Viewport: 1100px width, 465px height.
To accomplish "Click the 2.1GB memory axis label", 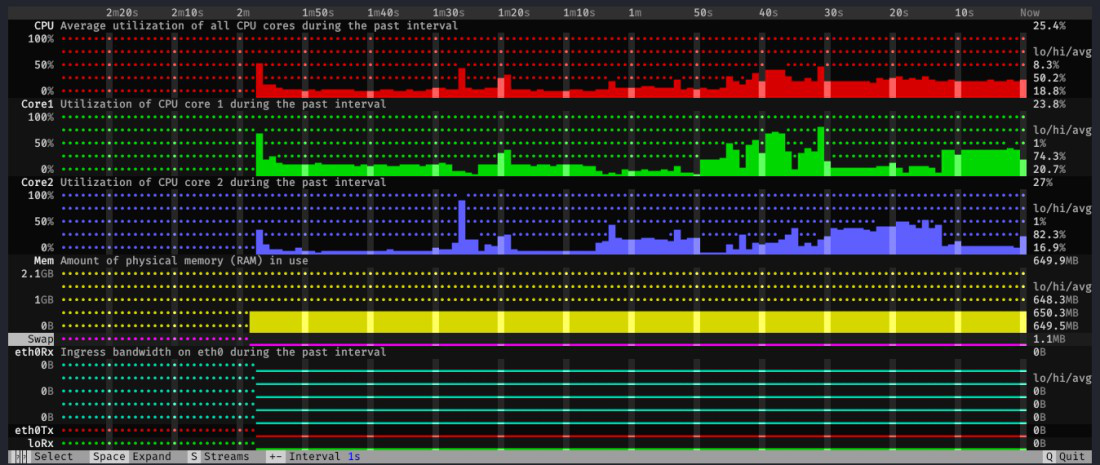I will (38, 274).
